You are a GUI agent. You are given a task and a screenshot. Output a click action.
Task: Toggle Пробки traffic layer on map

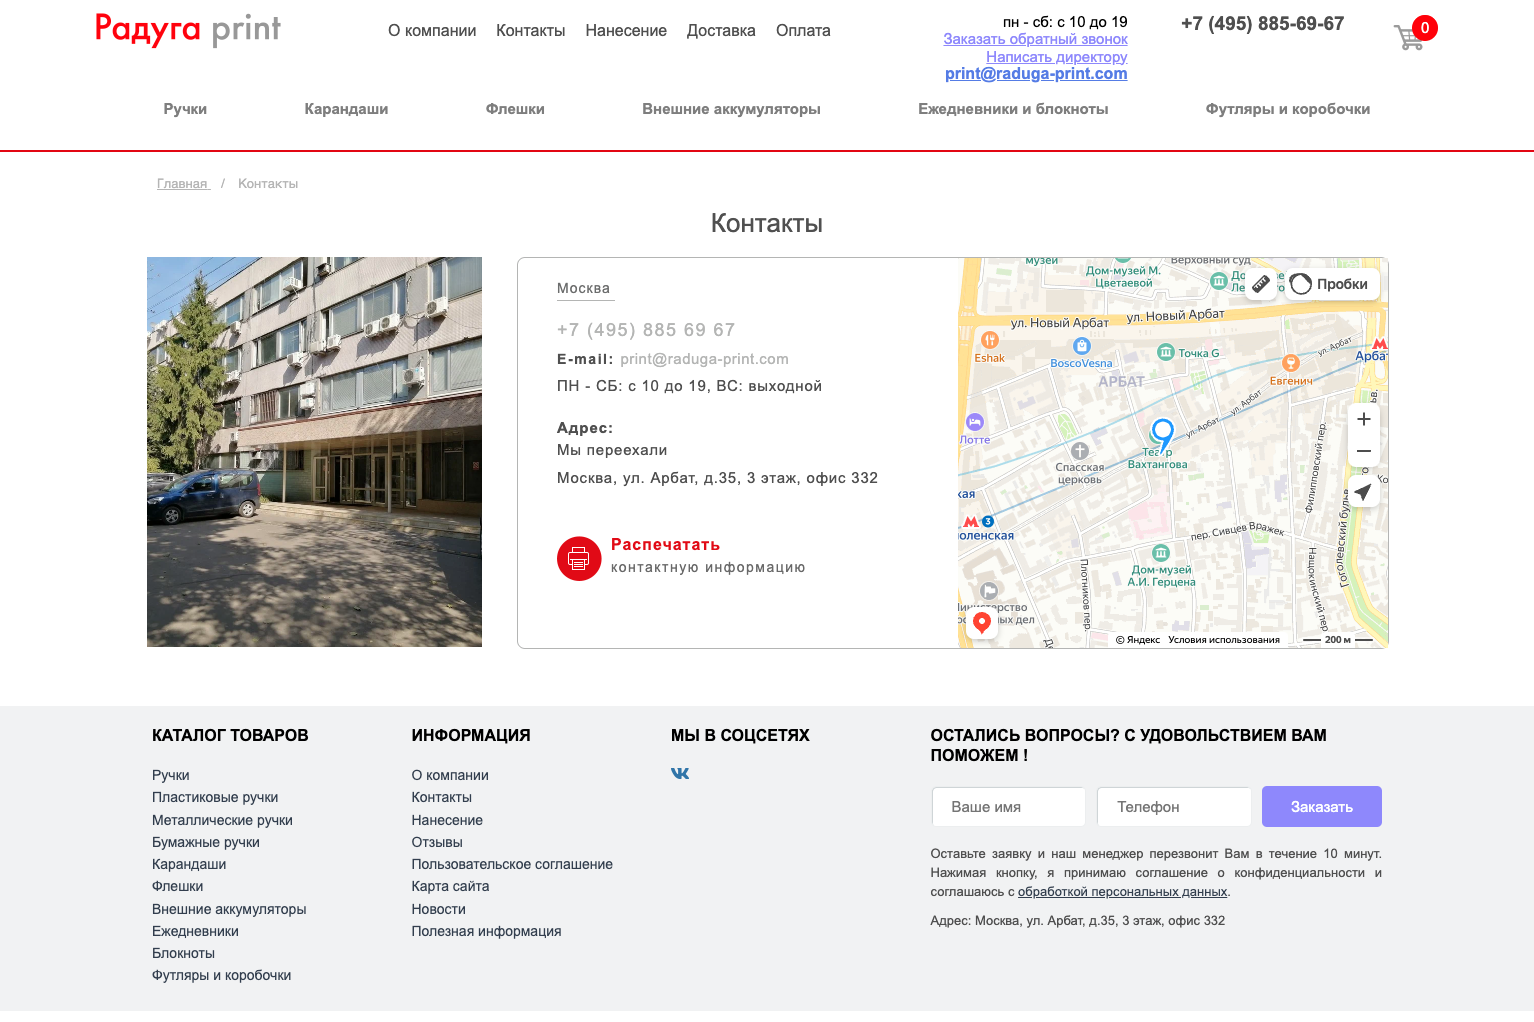[1331, 284]
